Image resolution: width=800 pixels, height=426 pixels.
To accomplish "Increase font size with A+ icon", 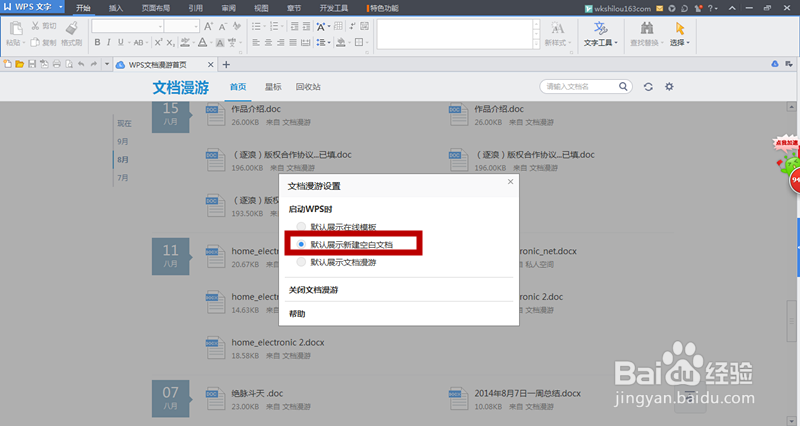I will click(208, 26).
